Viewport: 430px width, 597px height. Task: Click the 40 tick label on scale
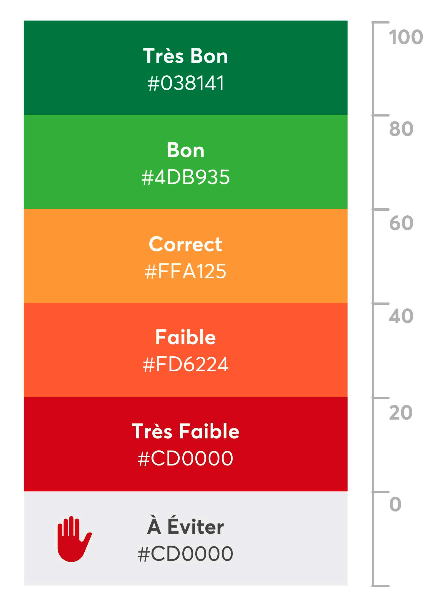tap(401, 316)
